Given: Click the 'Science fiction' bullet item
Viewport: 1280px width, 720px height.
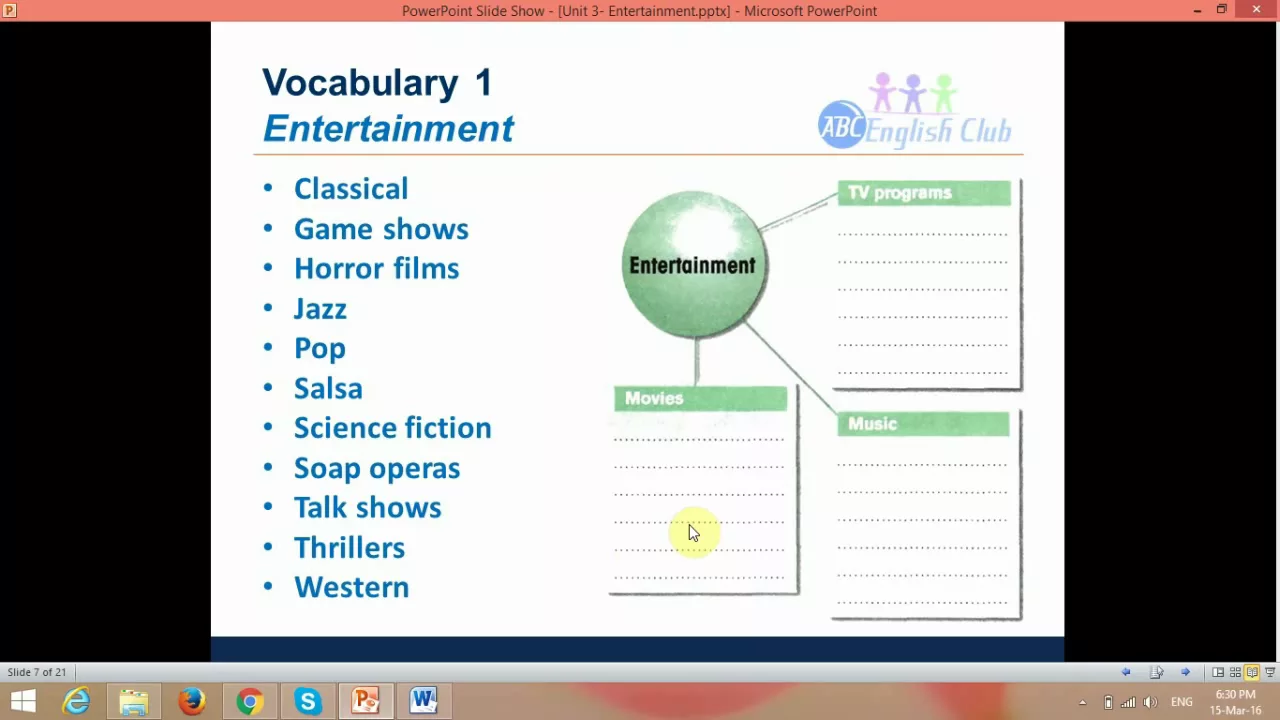Looking at the screenshot, I should coord(392,428).
